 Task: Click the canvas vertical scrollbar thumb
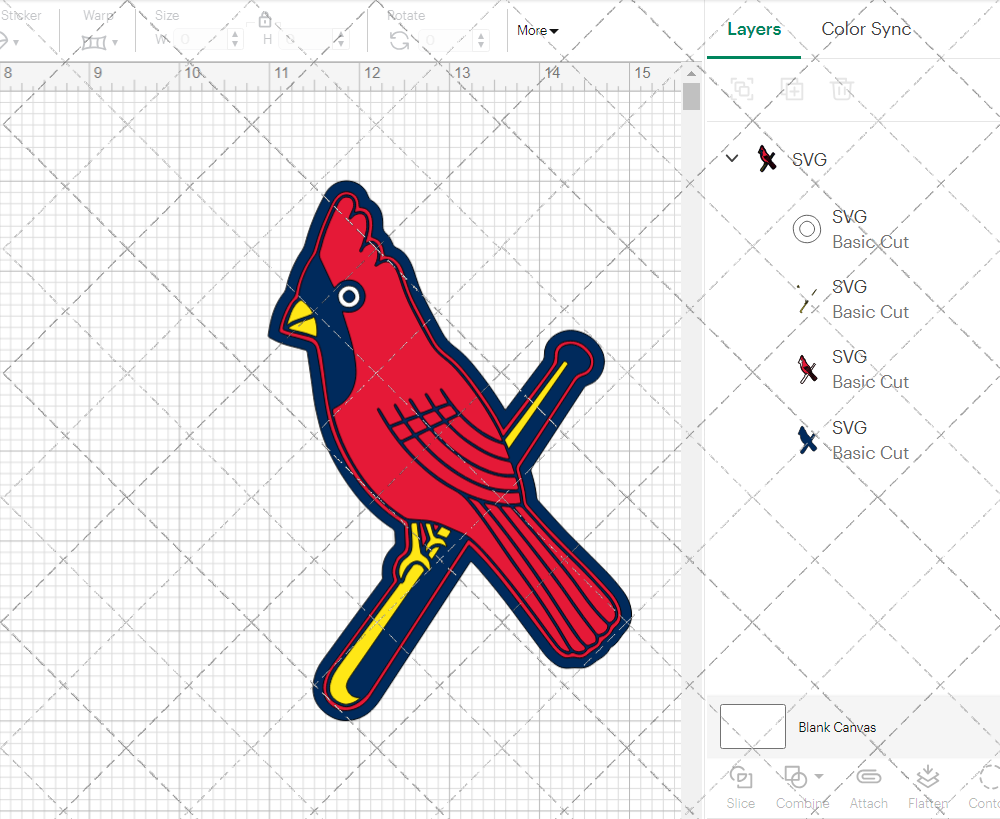tap(691, 97)
